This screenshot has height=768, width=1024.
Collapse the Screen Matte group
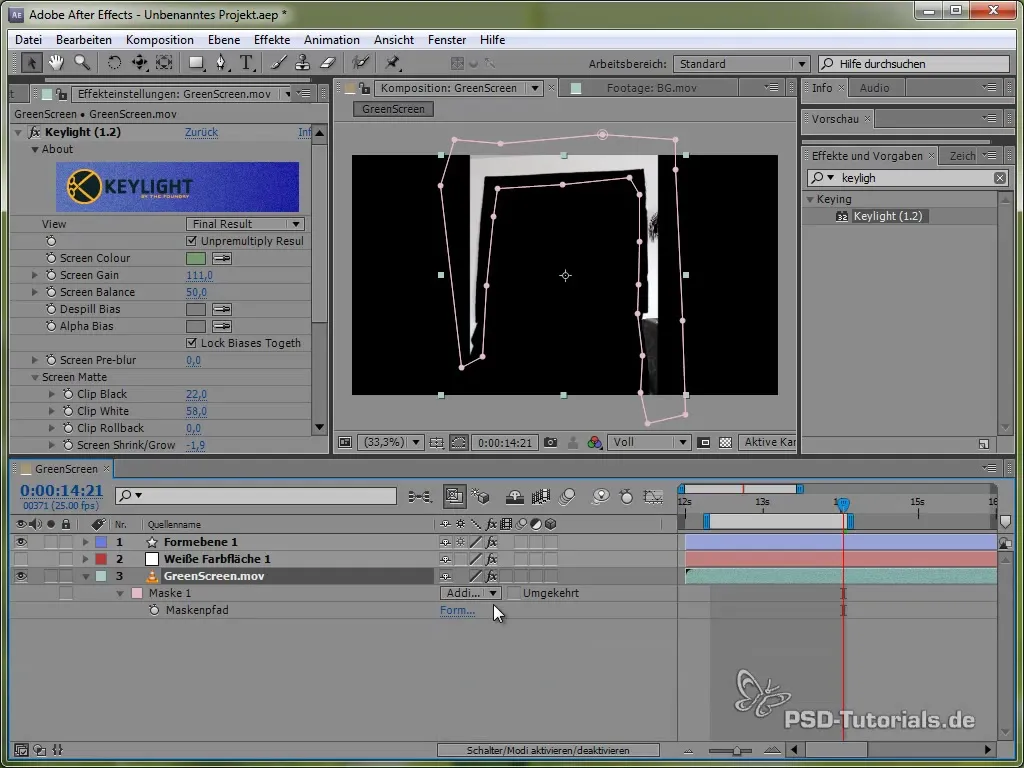(x=35, y=377)
